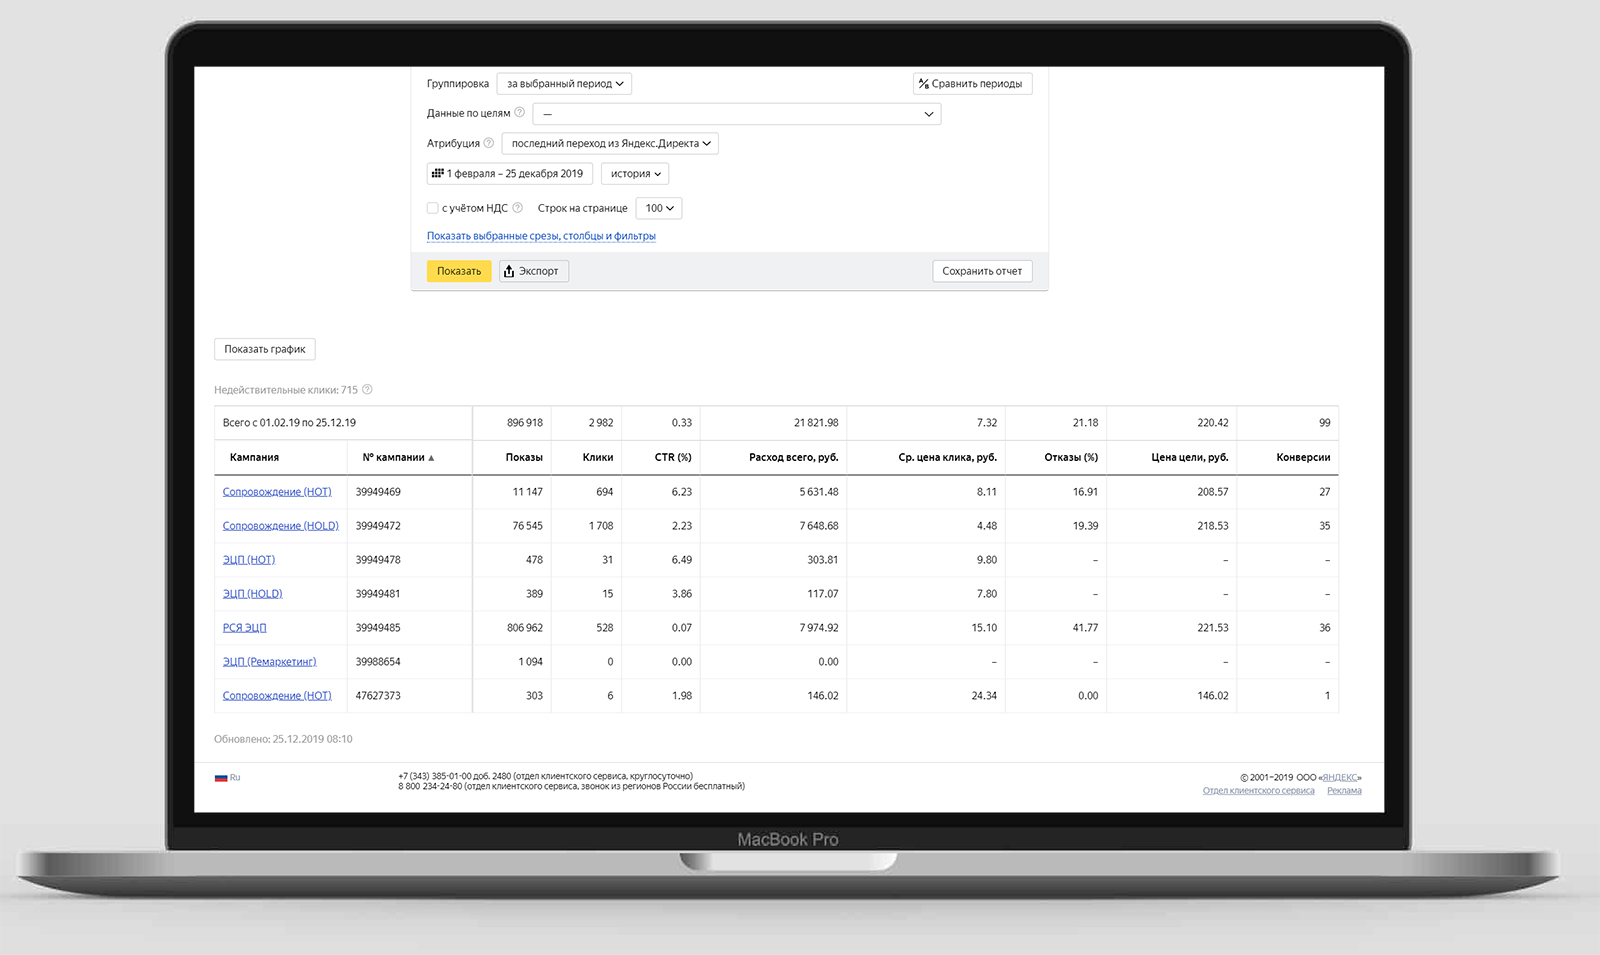Click the yellow Показать button
This screenshot has height=955, width=1600.
point(459,271)
